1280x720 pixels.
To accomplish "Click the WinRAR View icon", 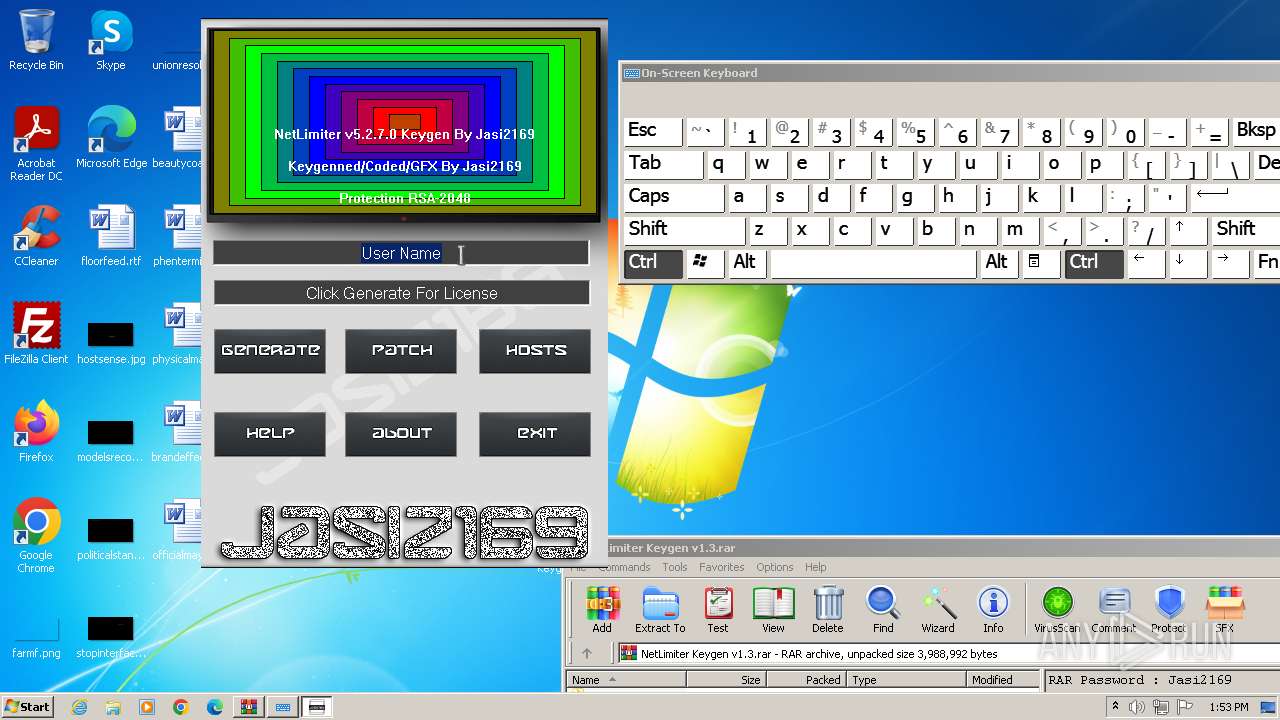I will tap(773, 610).
